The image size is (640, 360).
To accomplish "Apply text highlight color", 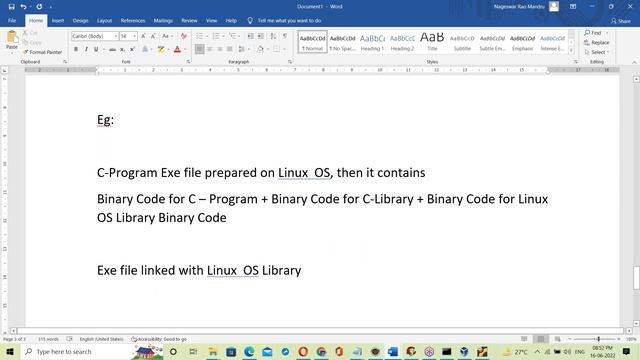I will tap(161, 49).
